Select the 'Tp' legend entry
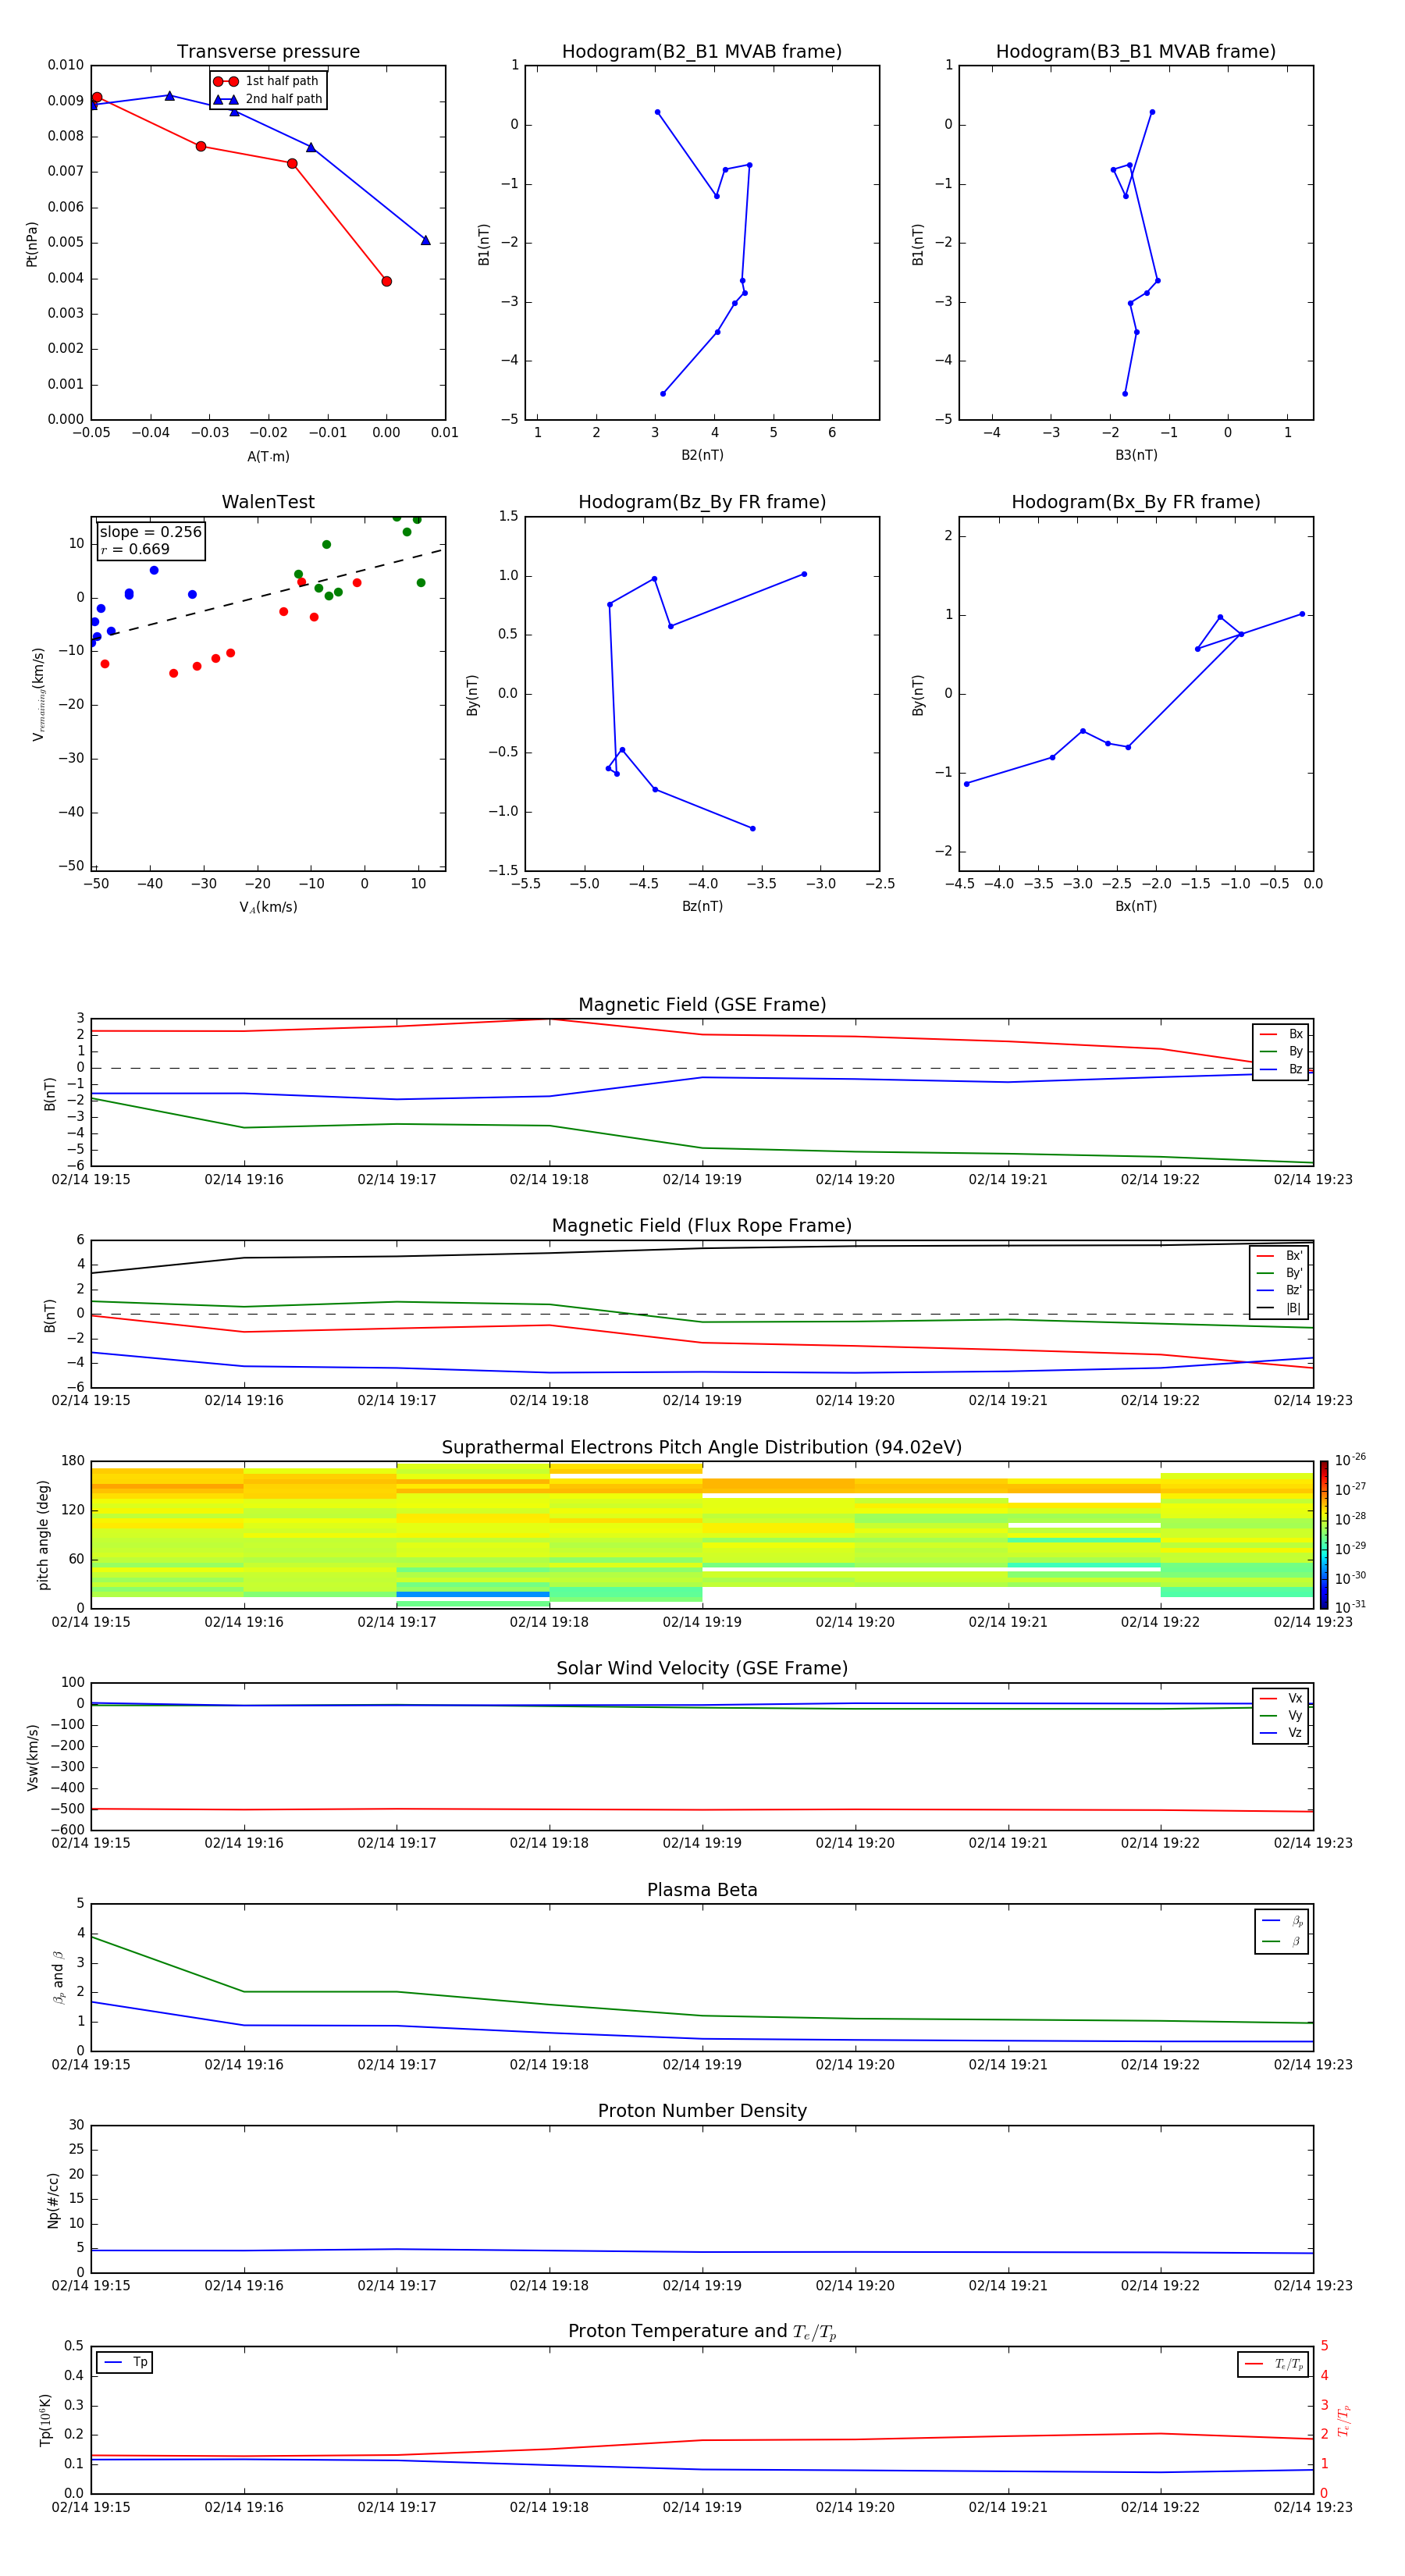This screenshot has height=2576, width=1405. (x=125, y=2362)
